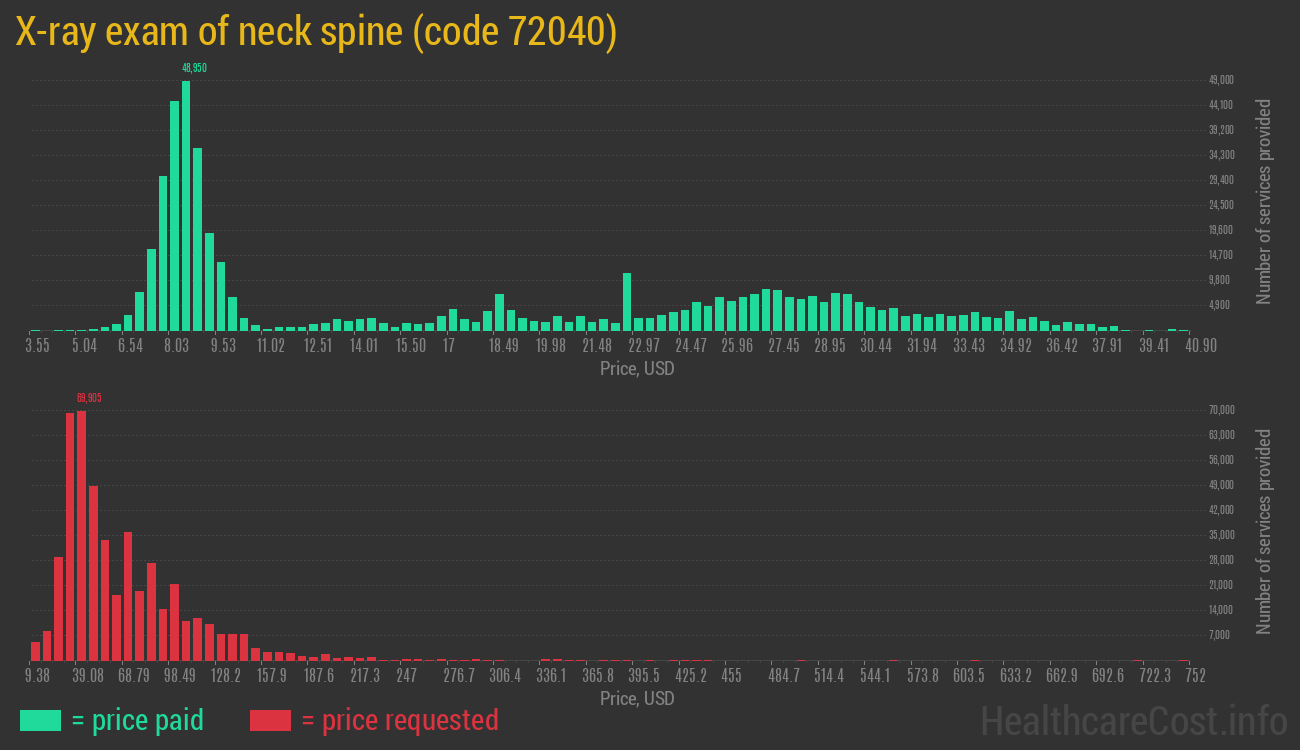Image resolution: width=1300 pixels, height=750 pixels.
Task: Select the 'price requested' legend text
Action: 399,720
